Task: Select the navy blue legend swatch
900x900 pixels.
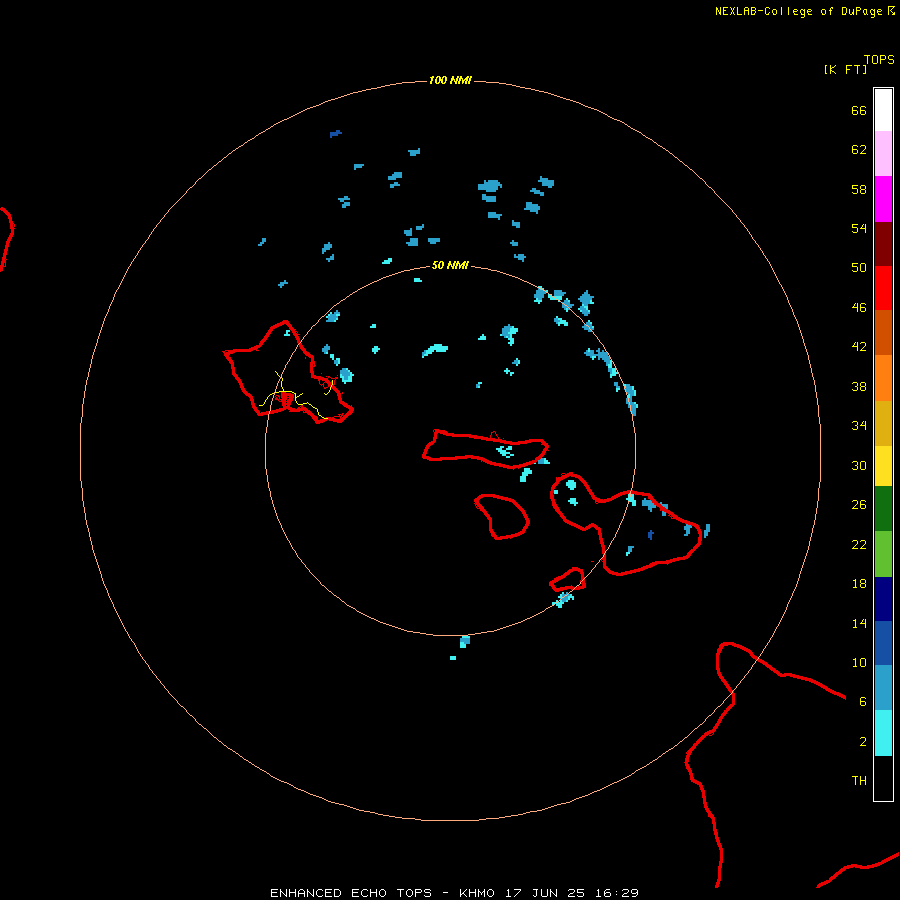Action: [883, 599]
